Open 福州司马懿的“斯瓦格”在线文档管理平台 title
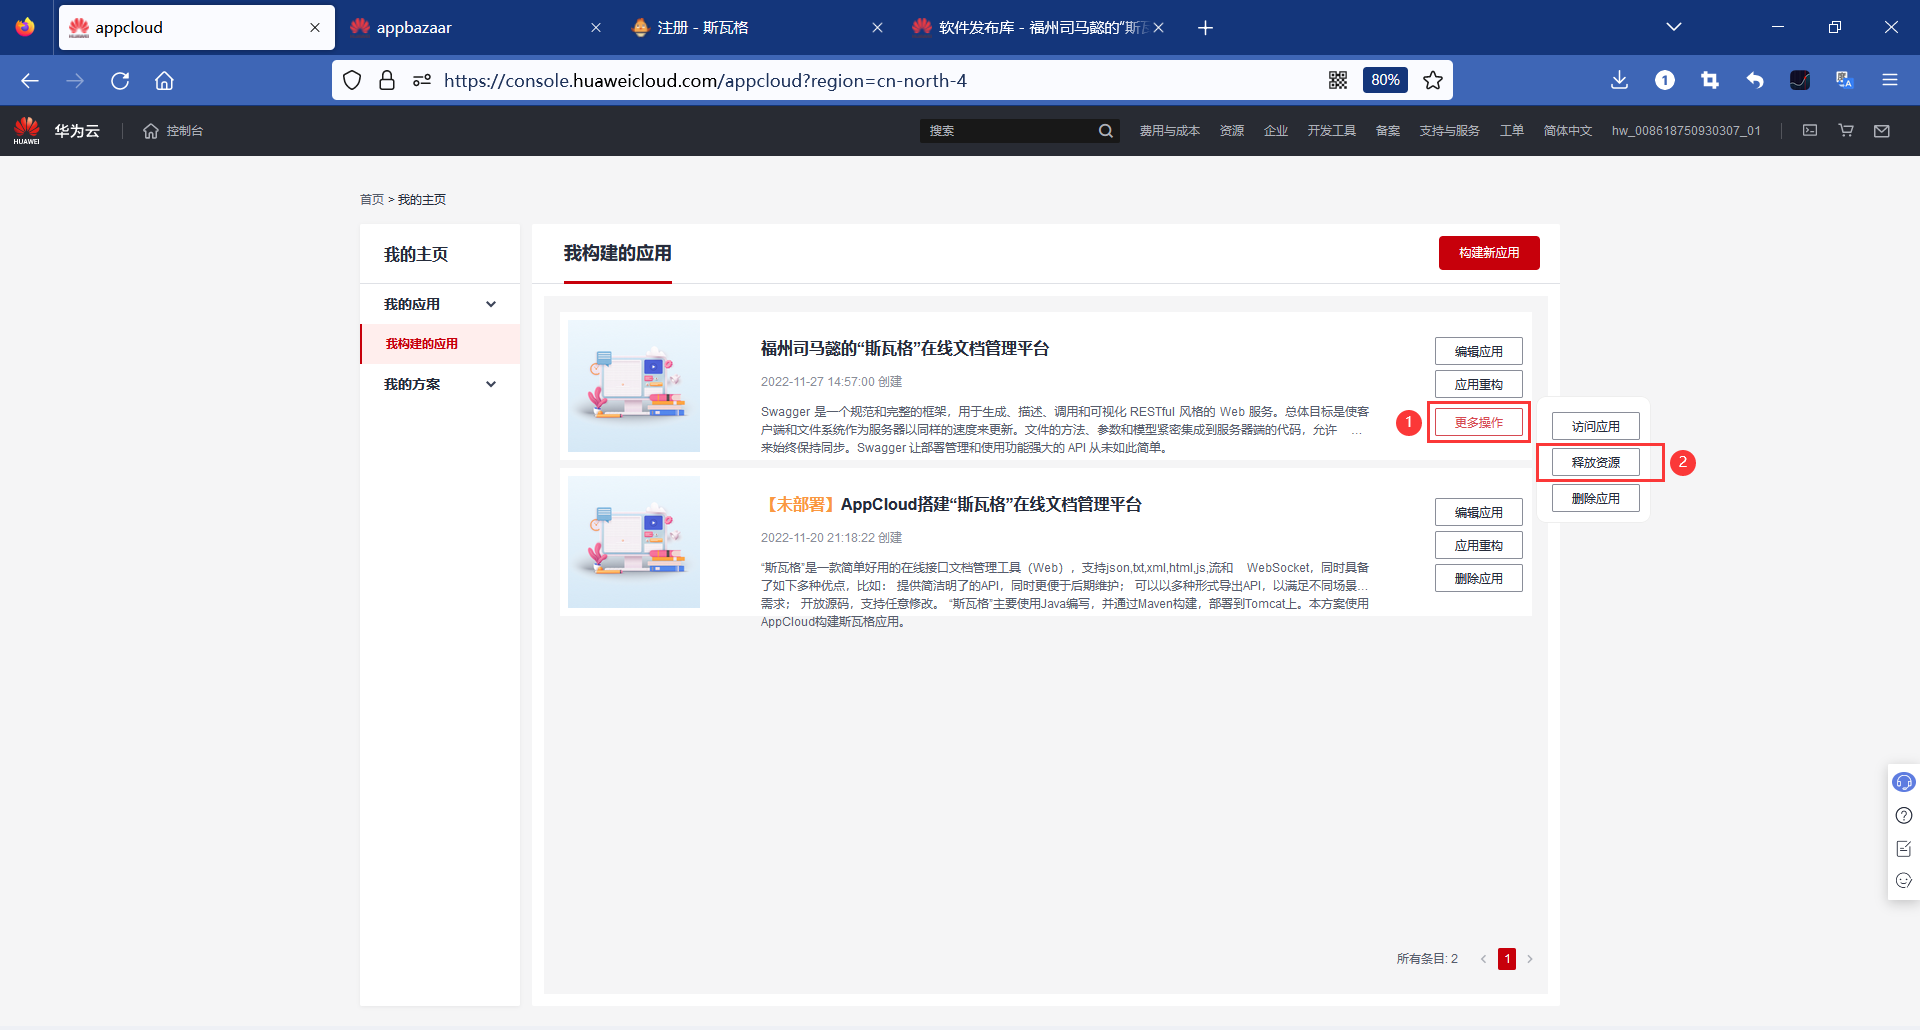The width and height of the screenshot is (1920, 1030). (905, 349)
